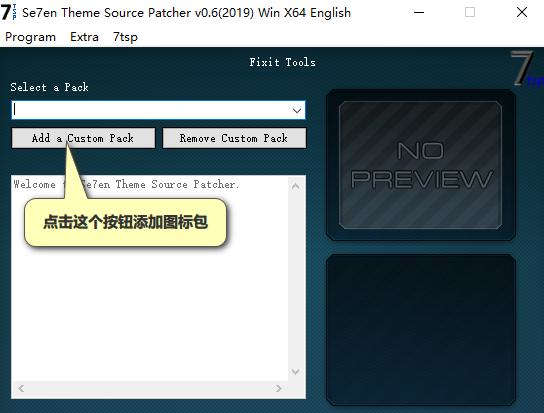The width and height of the screenshot is (544, 413).
Task: Minimize the Se7en Theme Source Patcher window
Action: point(419,12)
